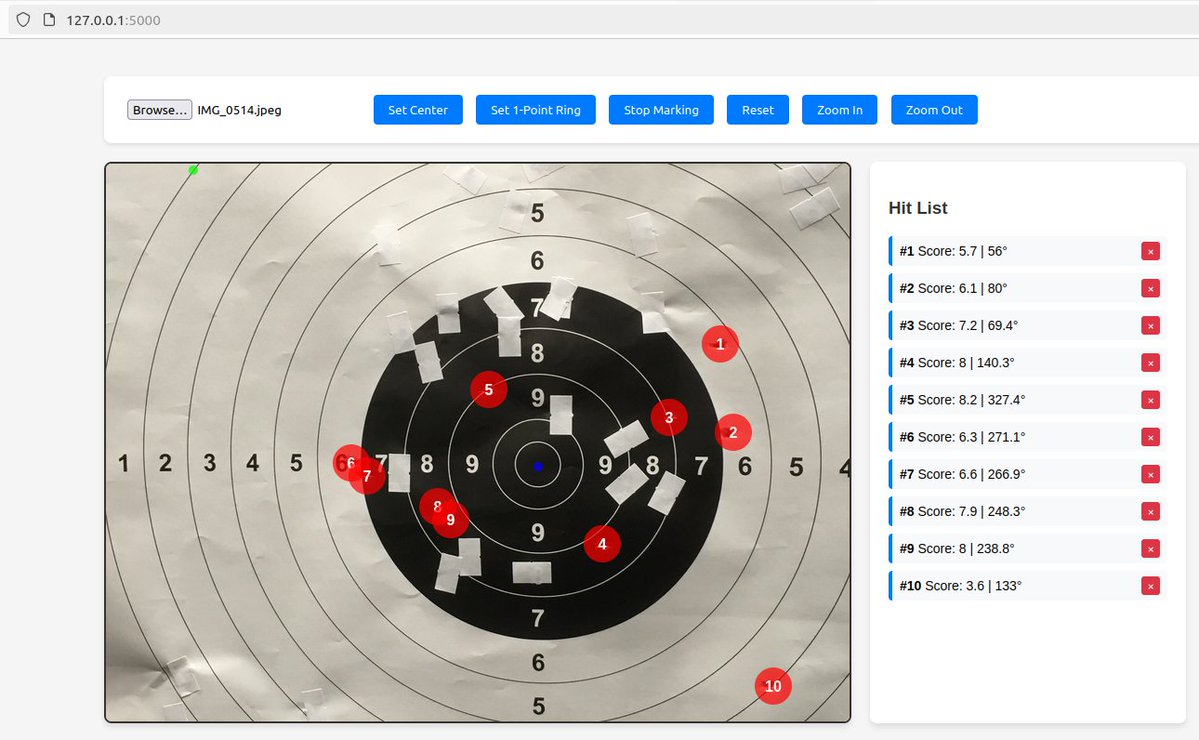This screenshot has height=740, width=1199.
Task: Click red hit marker 9 on target
Action: click(450, 520)
